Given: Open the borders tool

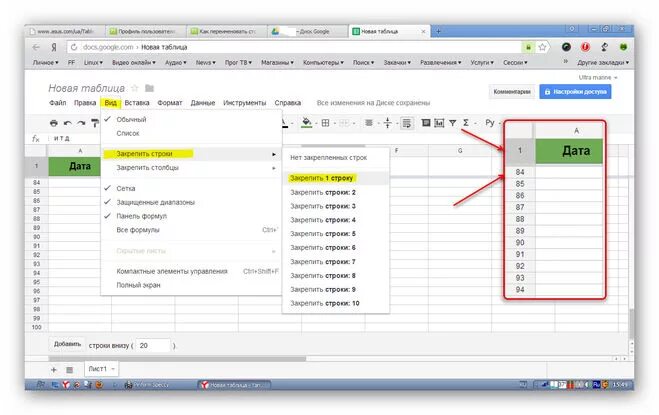Looking at the screenshot, I should click(325, 123).
